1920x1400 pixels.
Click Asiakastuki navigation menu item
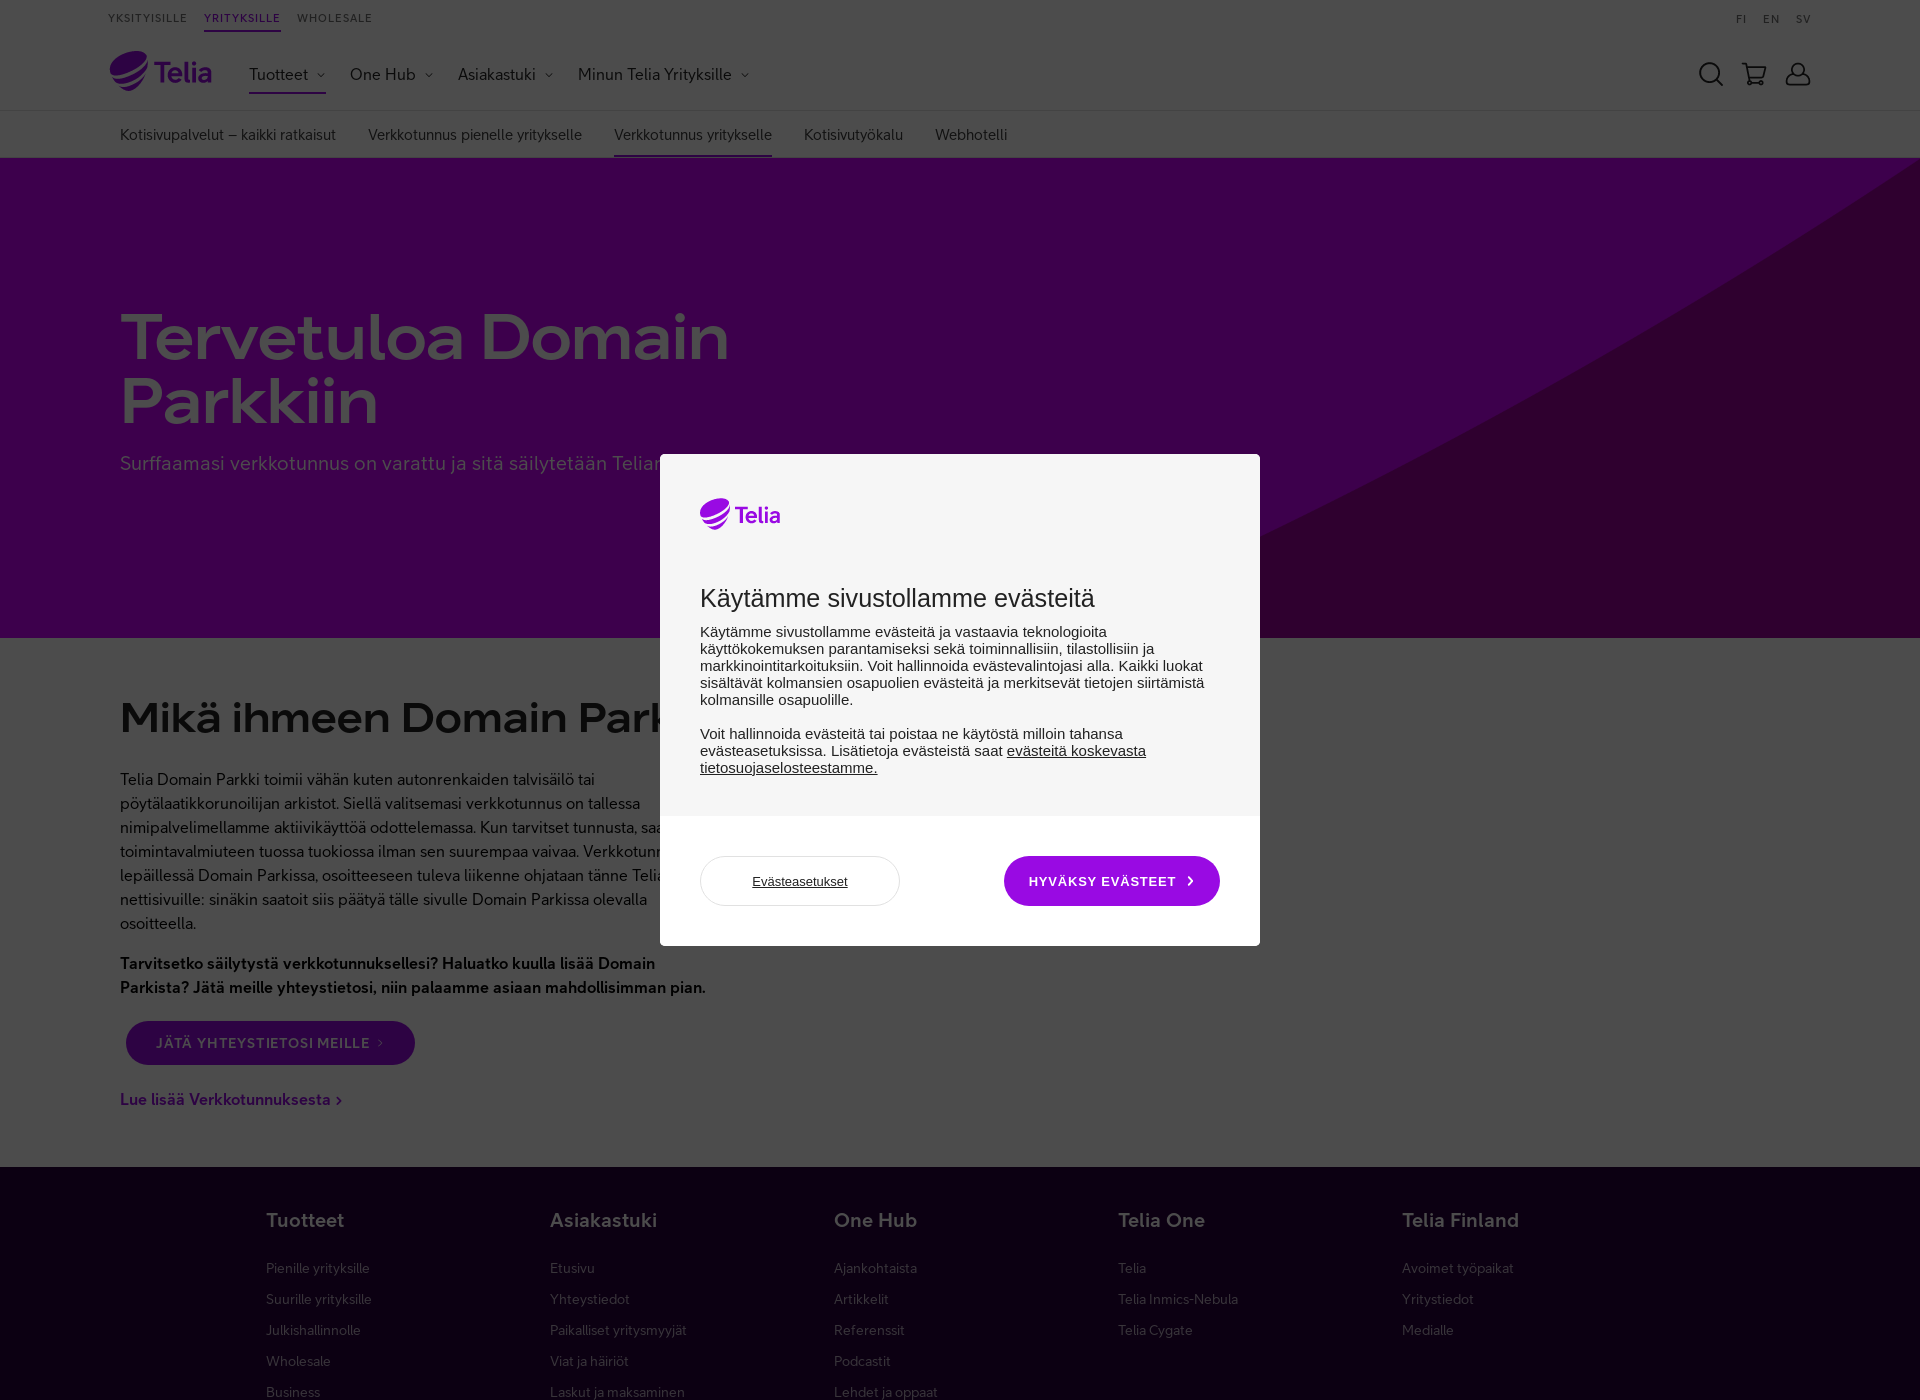tap(496, 73)
